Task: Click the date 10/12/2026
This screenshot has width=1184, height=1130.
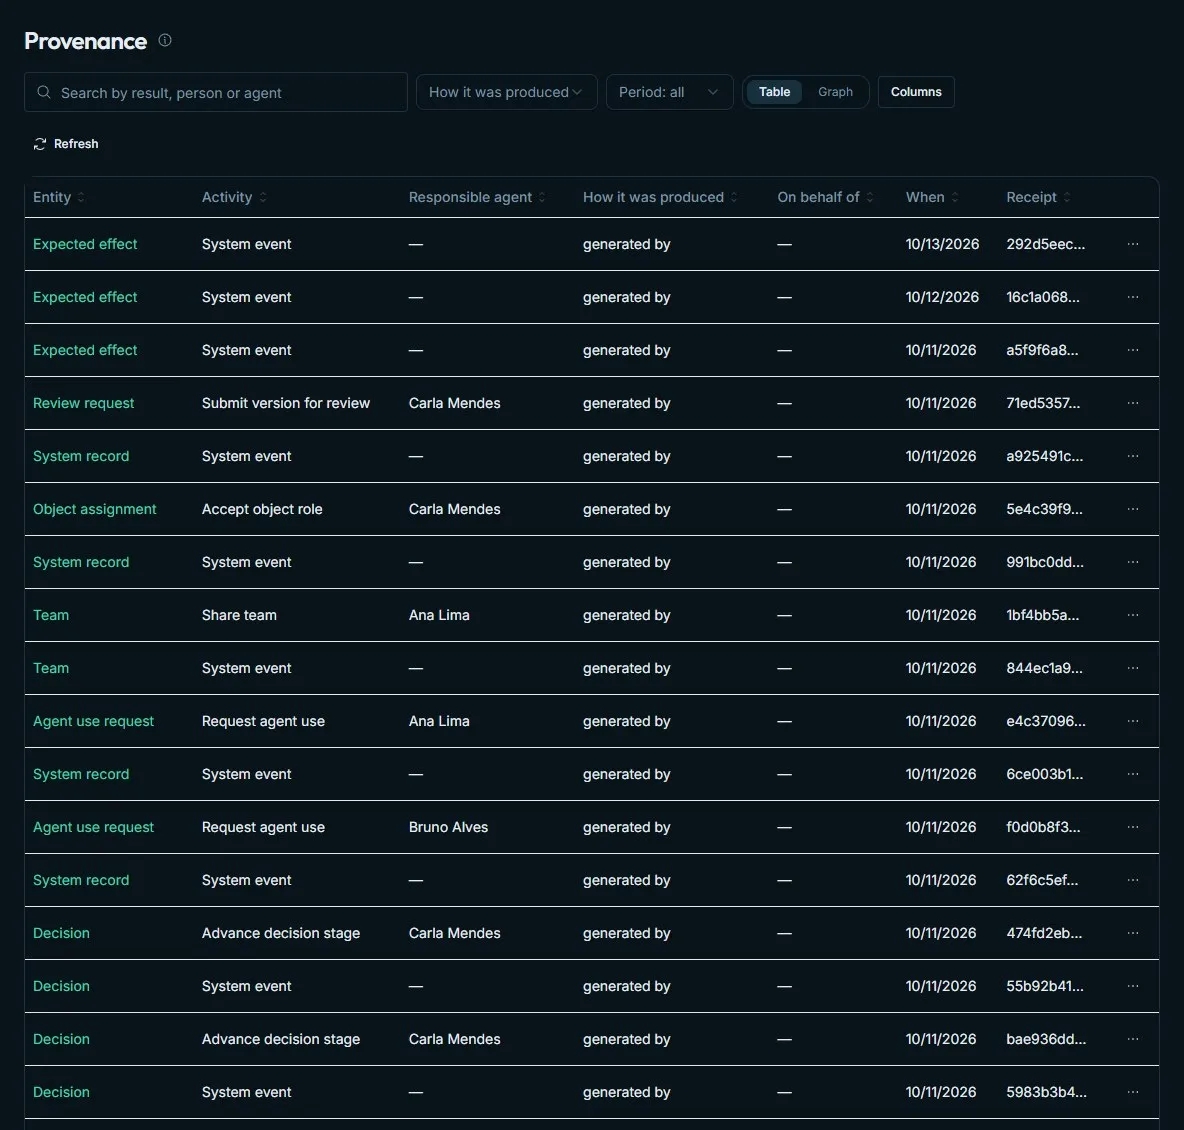Action: pos(942,297)
